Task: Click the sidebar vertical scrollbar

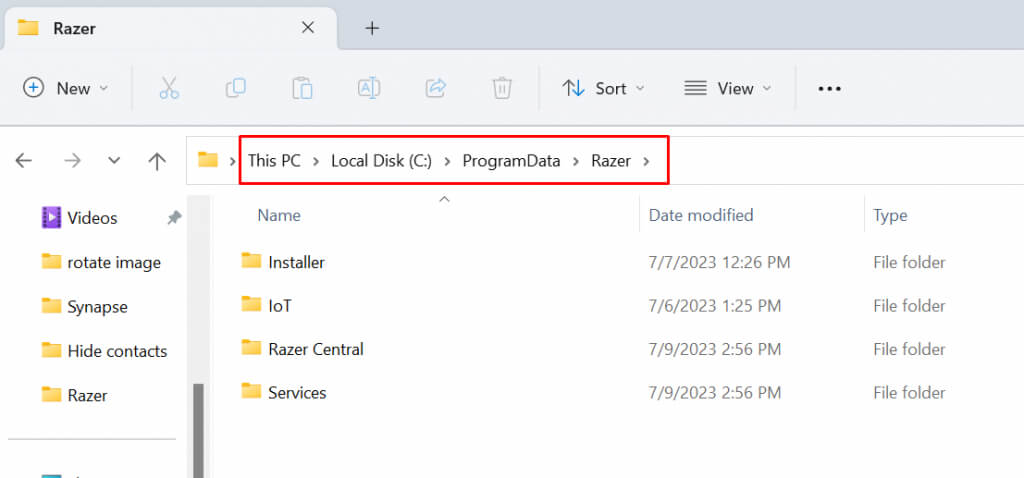Action: point(198,430)
